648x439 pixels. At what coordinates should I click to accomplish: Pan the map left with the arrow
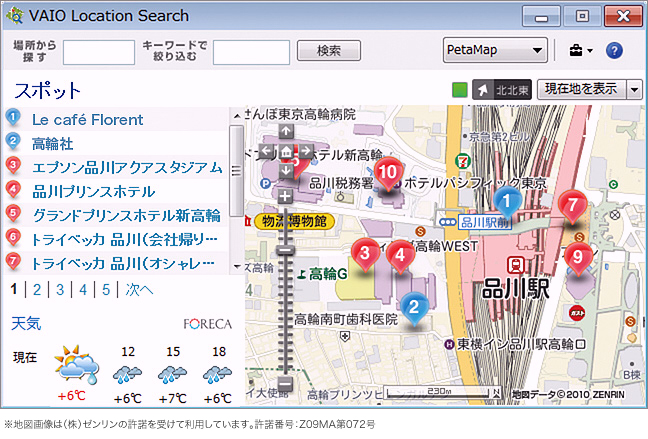click(x=267, y=152)
